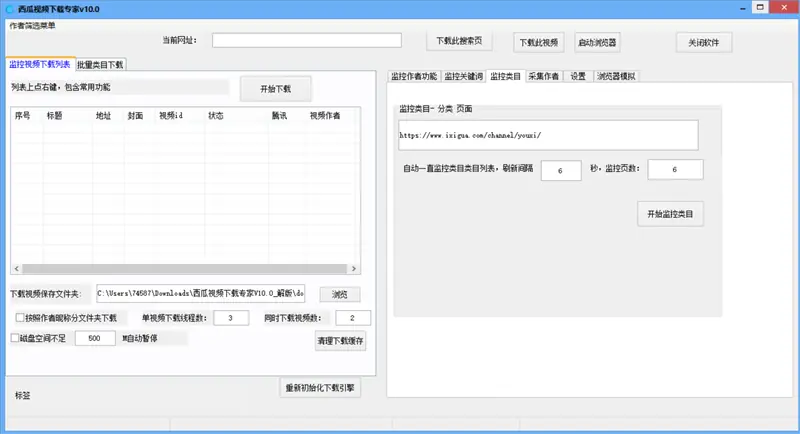This screenshot has height=434, width=800.
Task: Click the 刷新间隔 seconds field
Action: point(561,170)
